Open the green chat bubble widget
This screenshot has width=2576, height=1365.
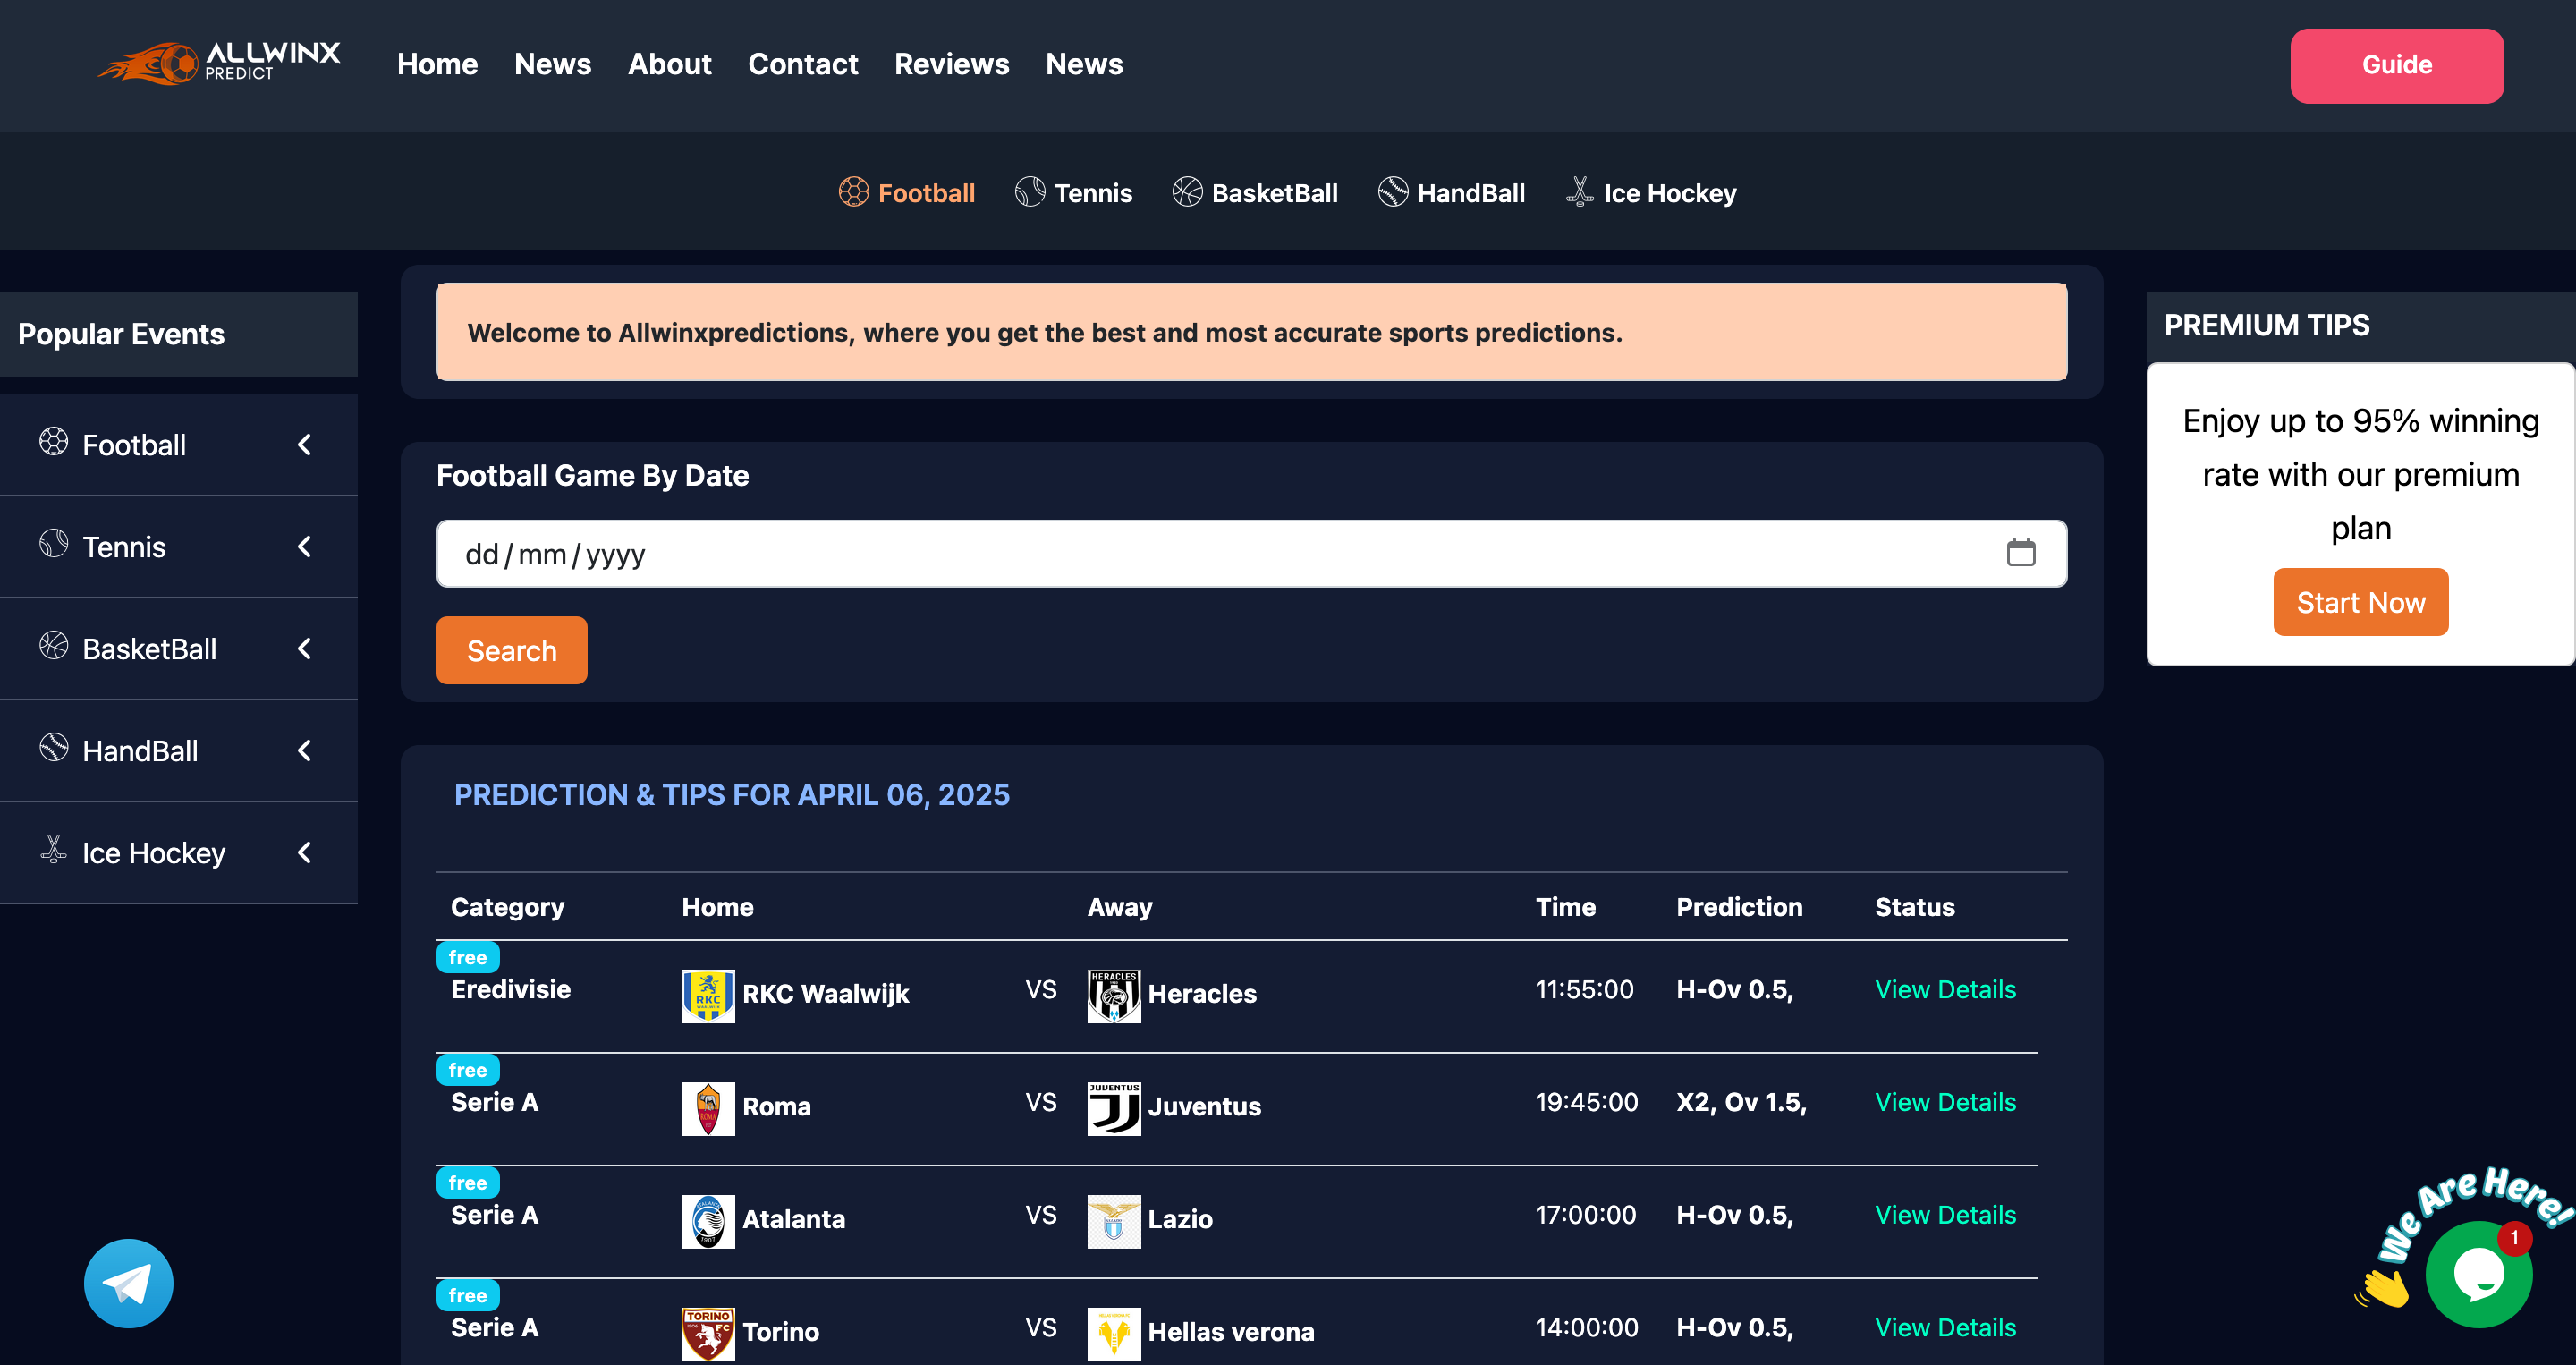pyautogui.click(x=2479, y=1275)
